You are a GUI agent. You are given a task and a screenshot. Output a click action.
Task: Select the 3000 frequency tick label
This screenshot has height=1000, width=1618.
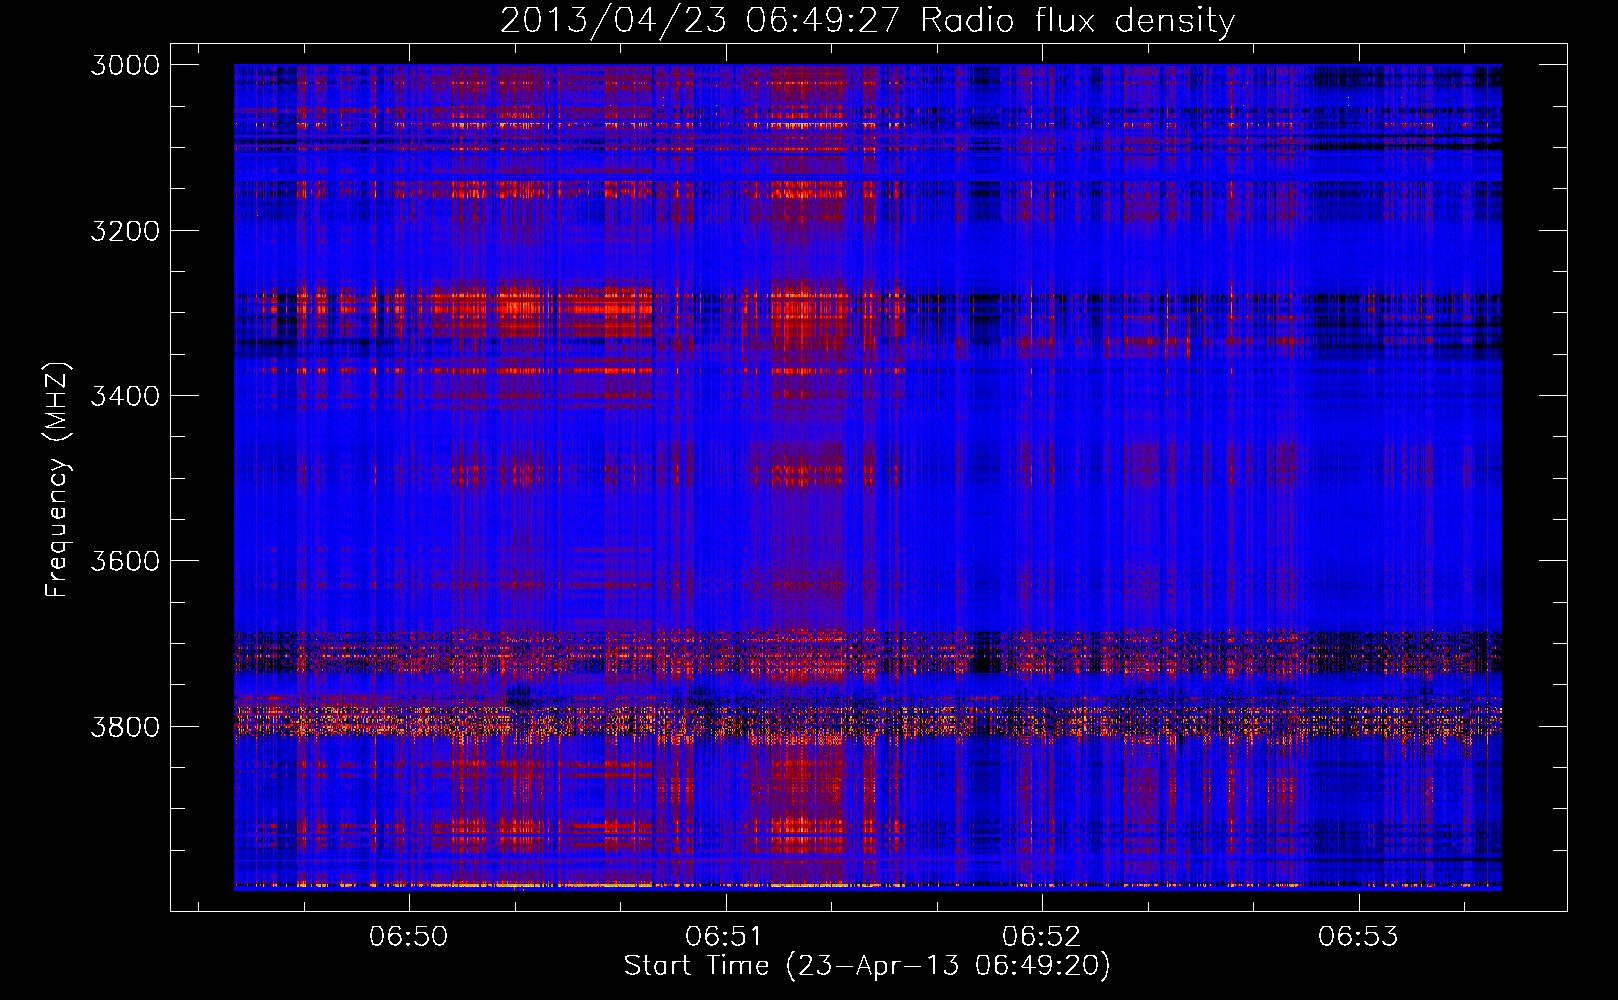pyautogui.click(x=125, y=65)
